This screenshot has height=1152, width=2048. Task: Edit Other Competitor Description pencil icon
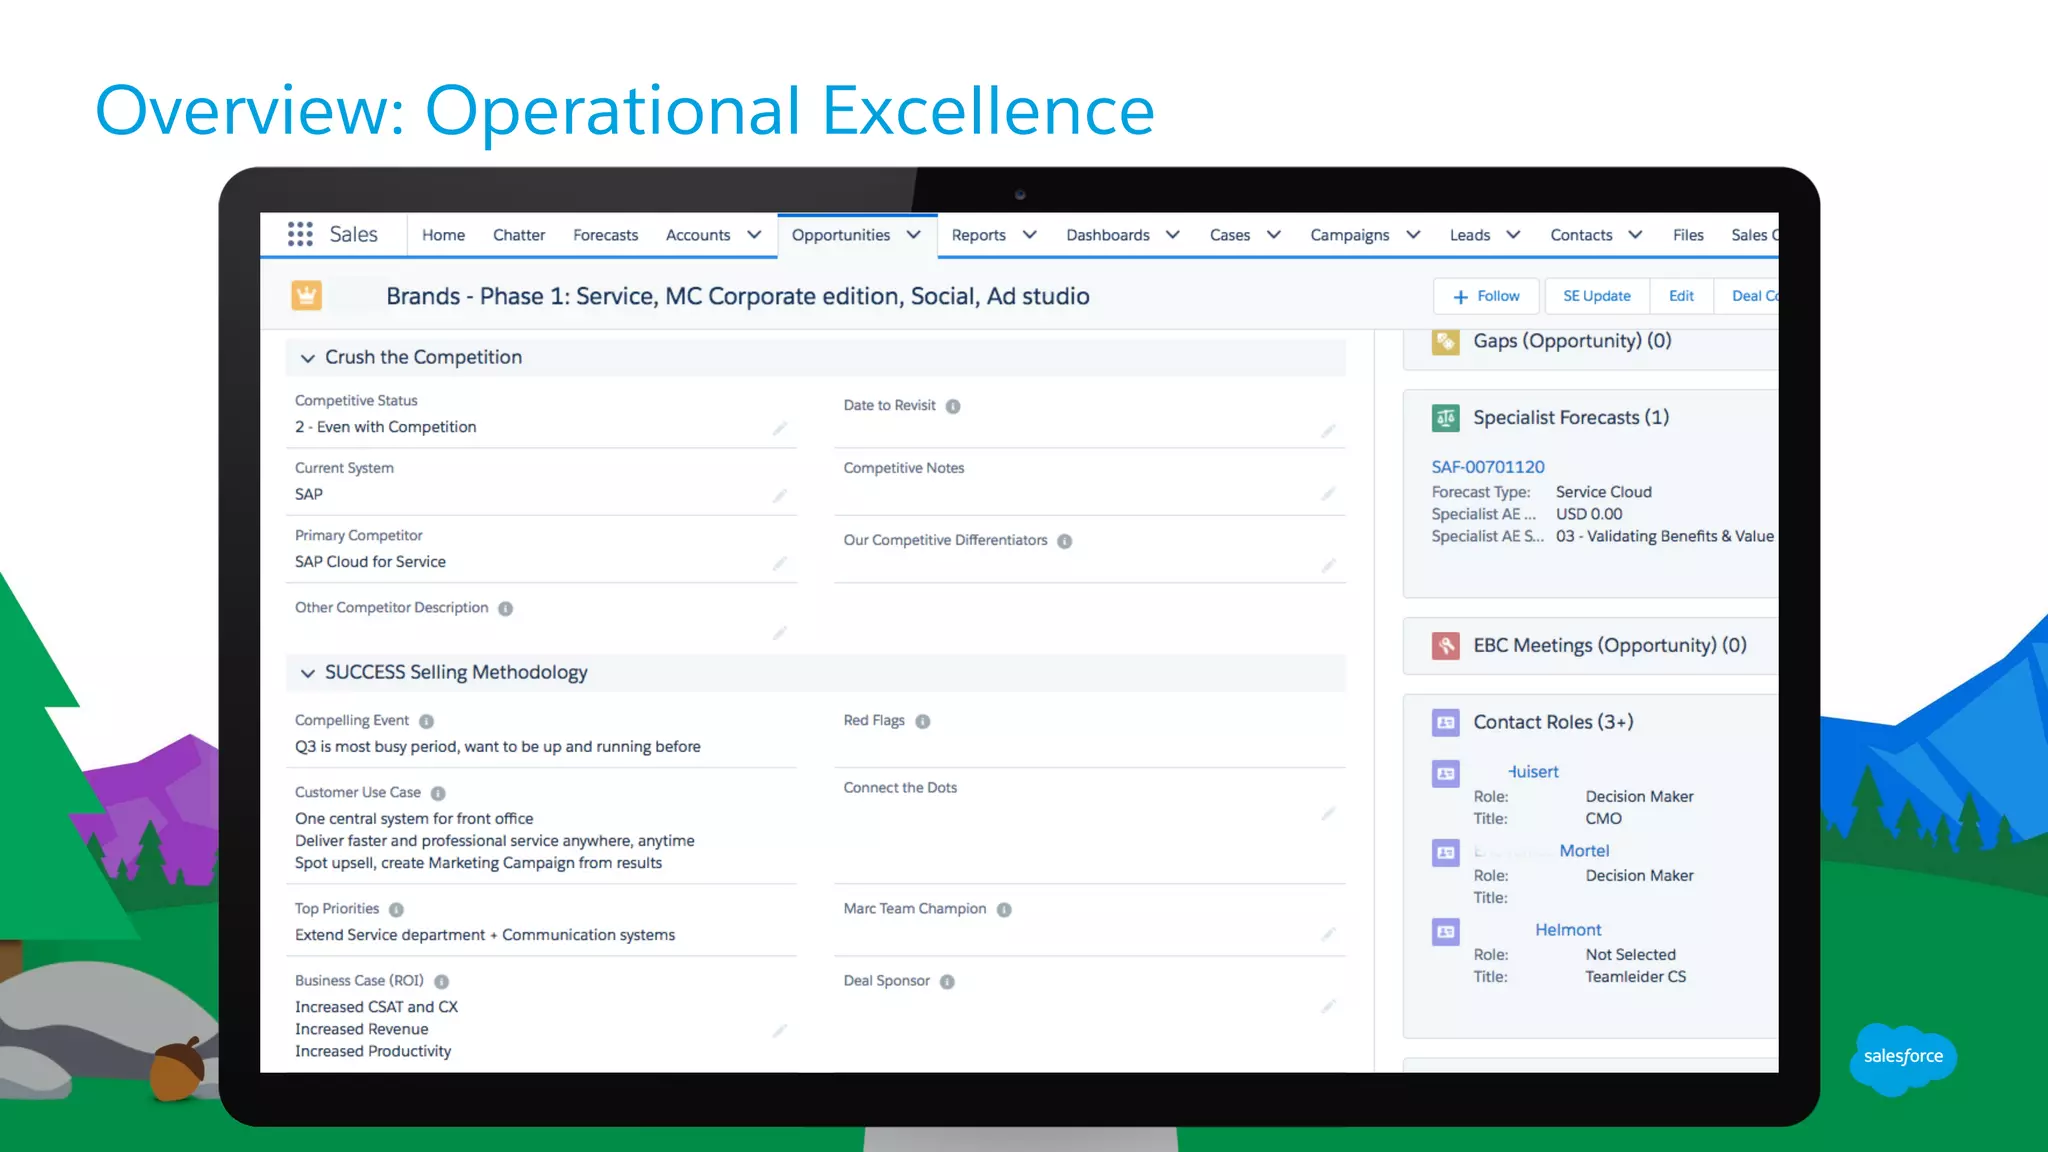[780, 632]
